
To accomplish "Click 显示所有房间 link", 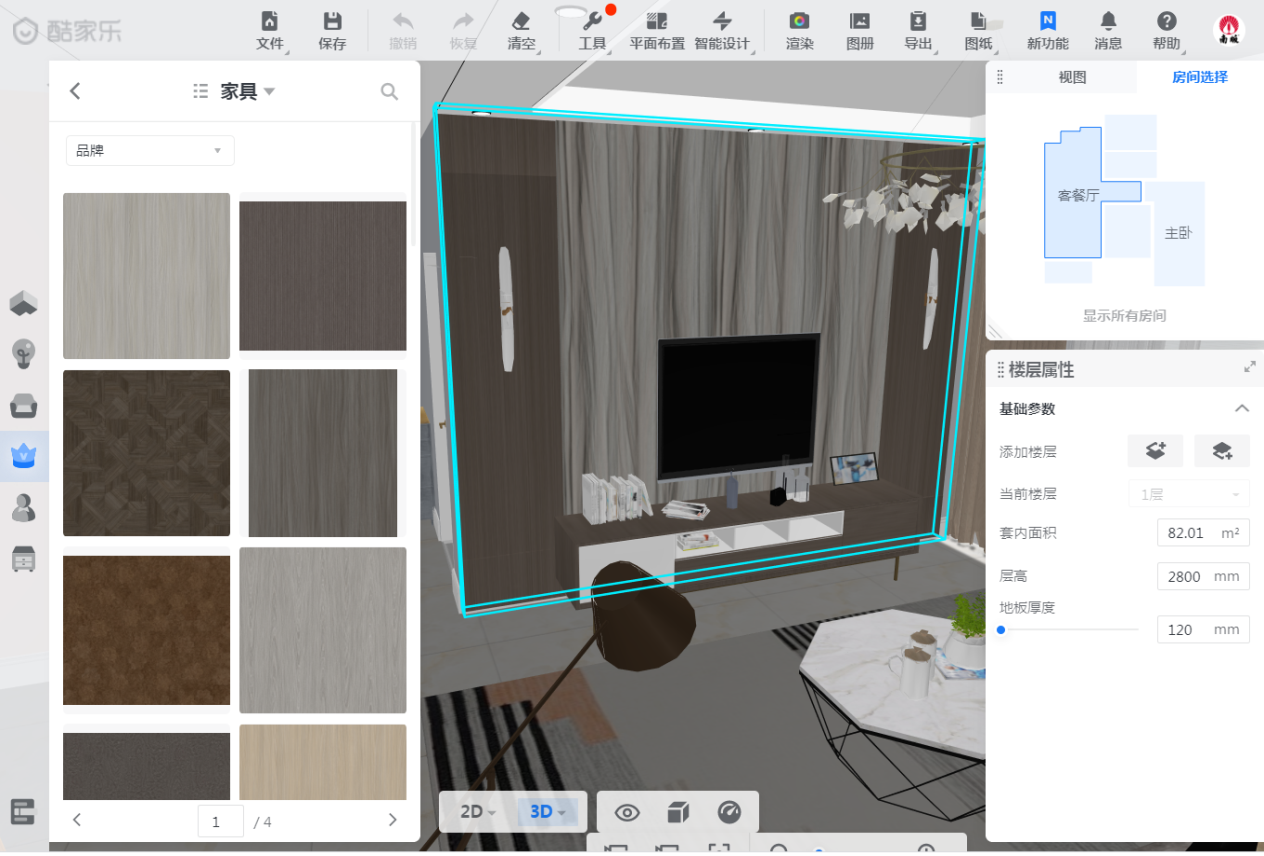I will pyautogui.click(x=1124, y=316).
